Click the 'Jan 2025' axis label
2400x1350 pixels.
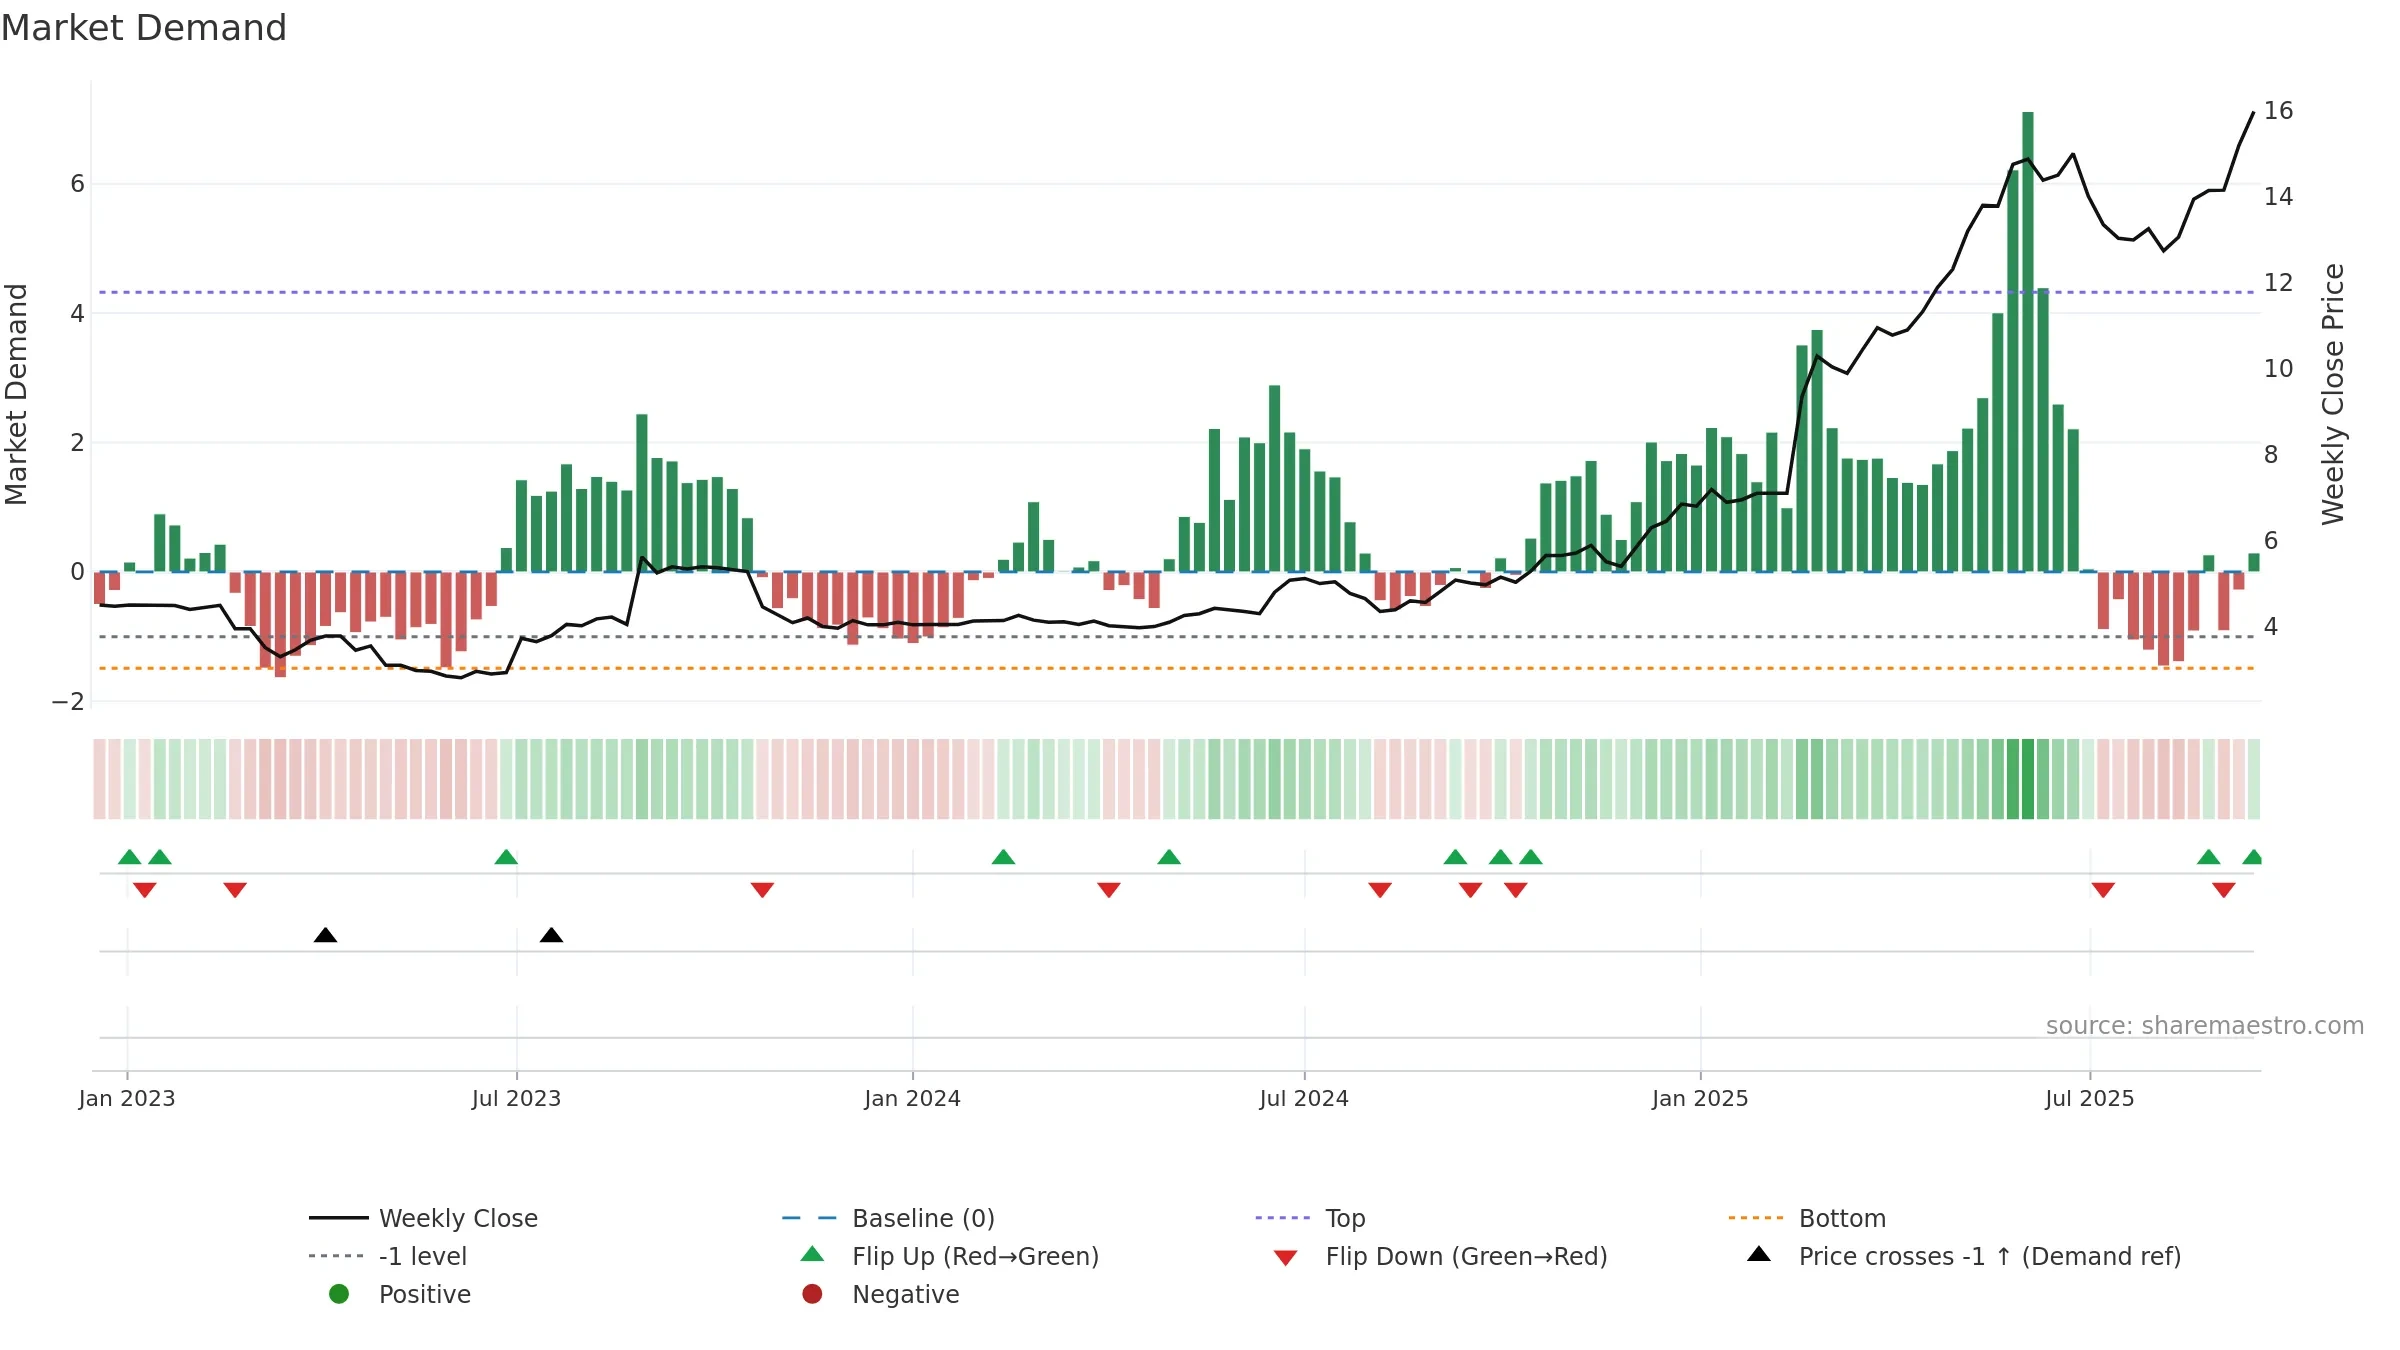click(x=1700, y=1098)
